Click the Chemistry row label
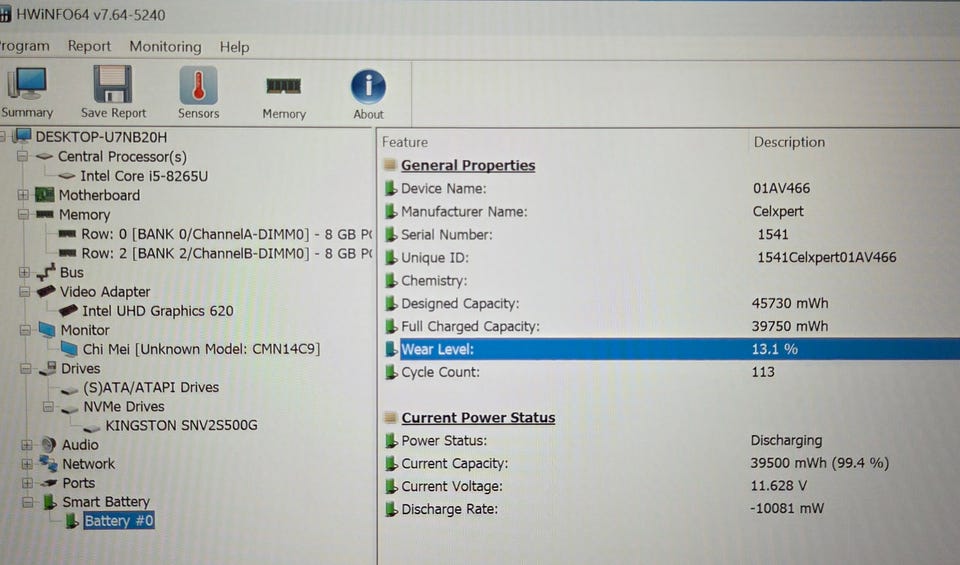Image resolution: width=960 pixels, height=565 pixels. click(x=434, y=280)
